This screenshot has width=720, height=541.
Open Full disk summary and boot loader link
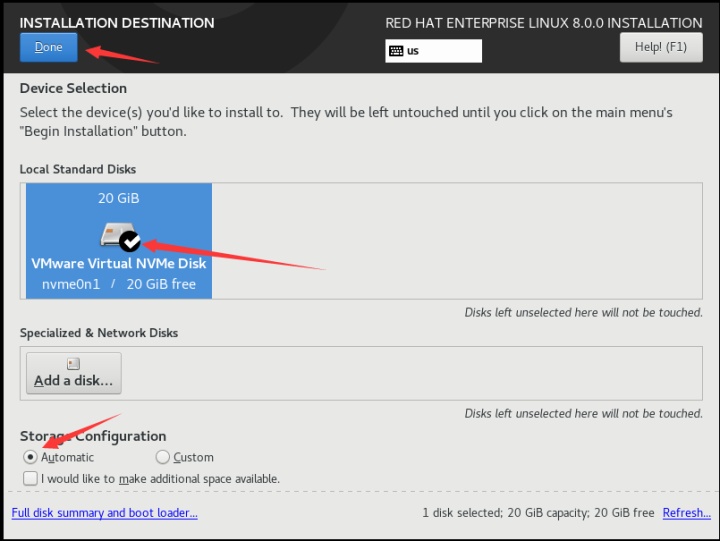tap(105, 513)
